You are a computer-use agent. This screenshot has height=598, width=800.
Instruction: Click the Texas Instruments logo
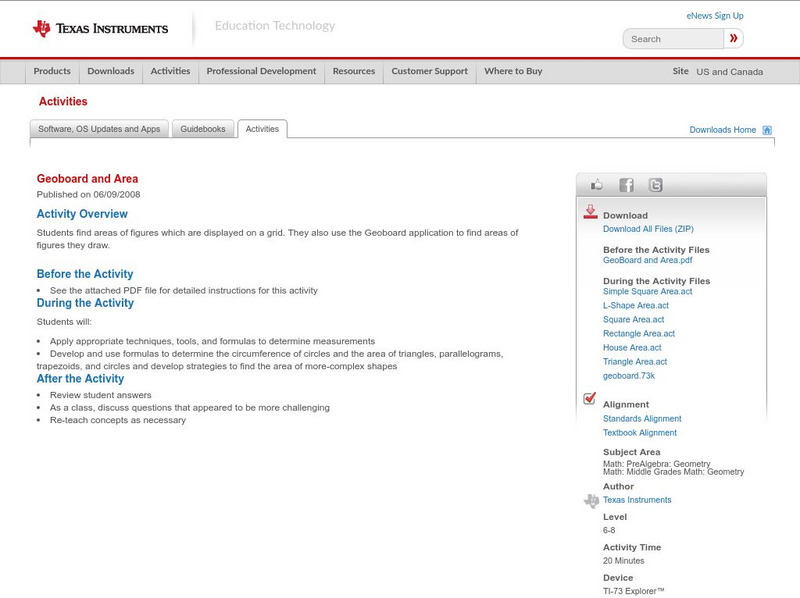[x=100, y=29]
